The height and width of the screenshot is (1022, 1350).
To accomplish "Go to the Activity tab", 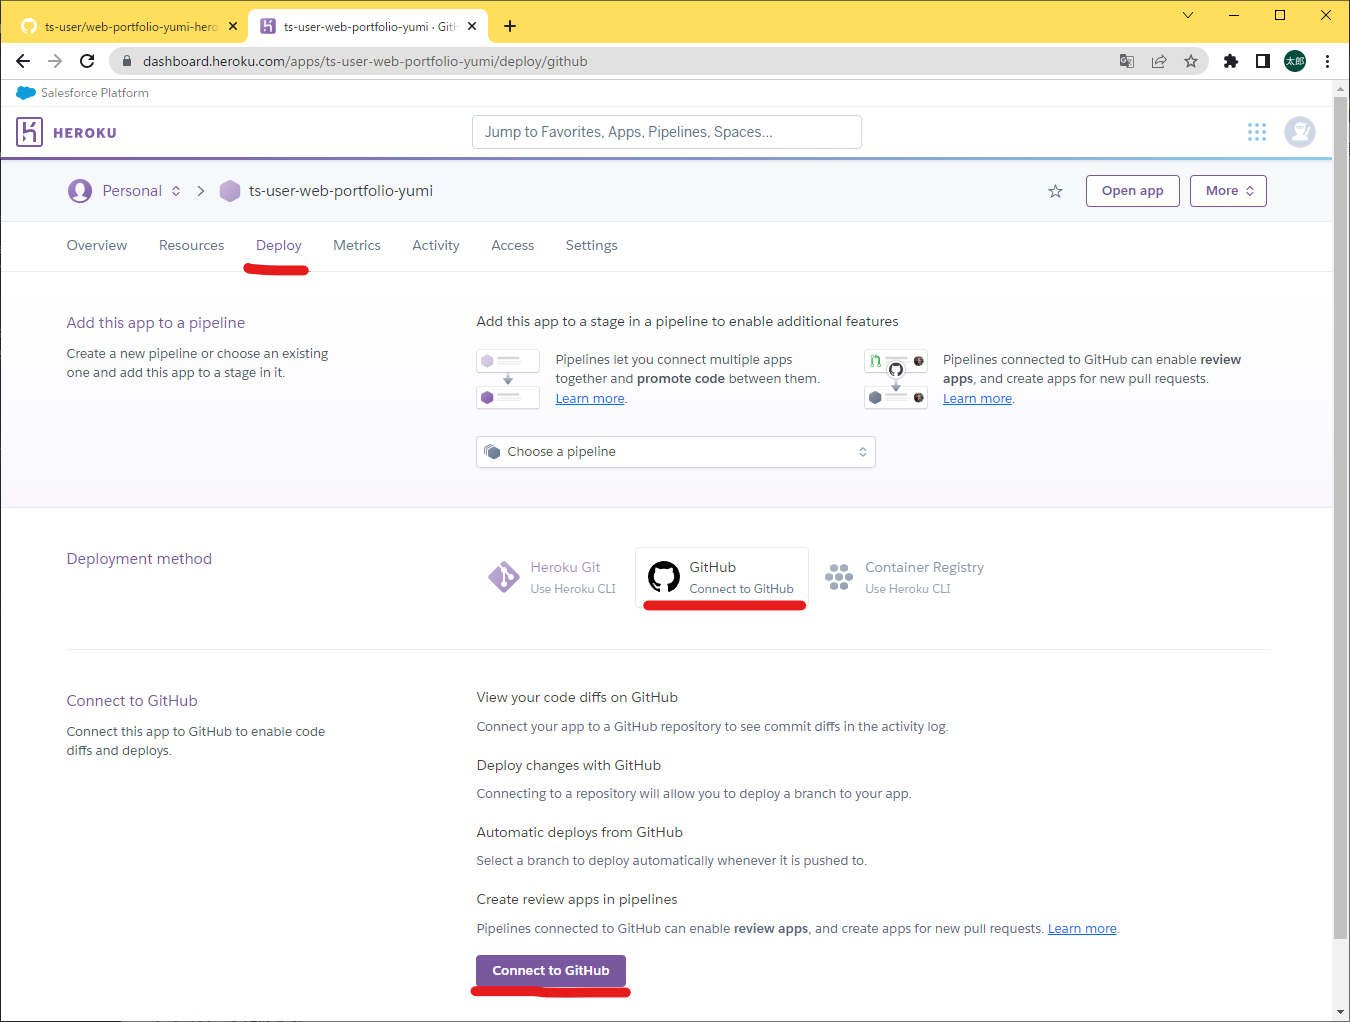I will coord(436,245).
